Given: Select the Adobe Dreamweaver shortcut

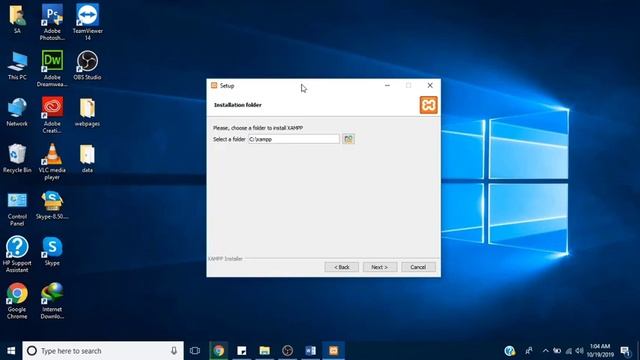Looking at the screenshot, I should pyautogui.click(x=52, y=69).
